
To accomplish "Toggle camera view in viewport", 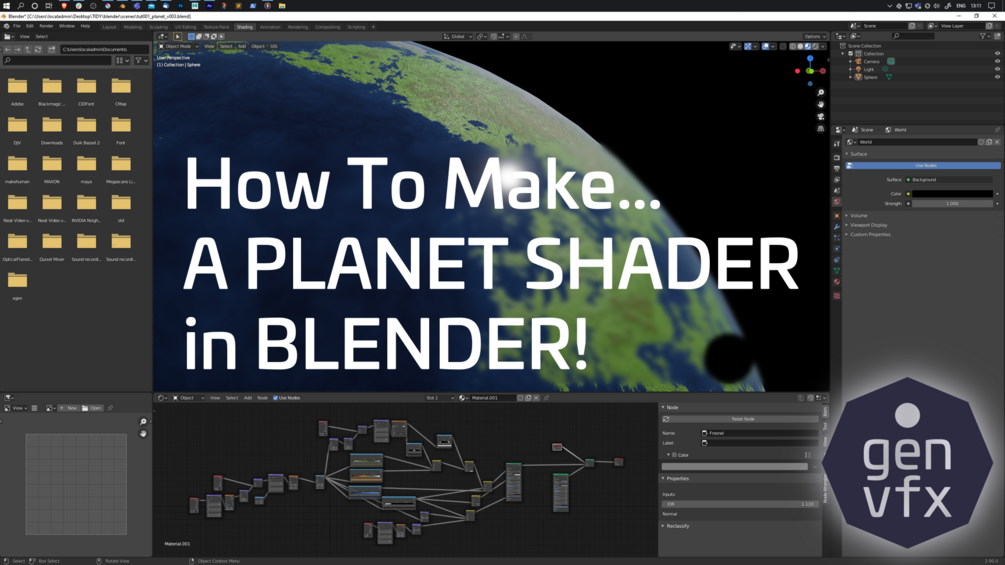I will click(x=820, y=117).
